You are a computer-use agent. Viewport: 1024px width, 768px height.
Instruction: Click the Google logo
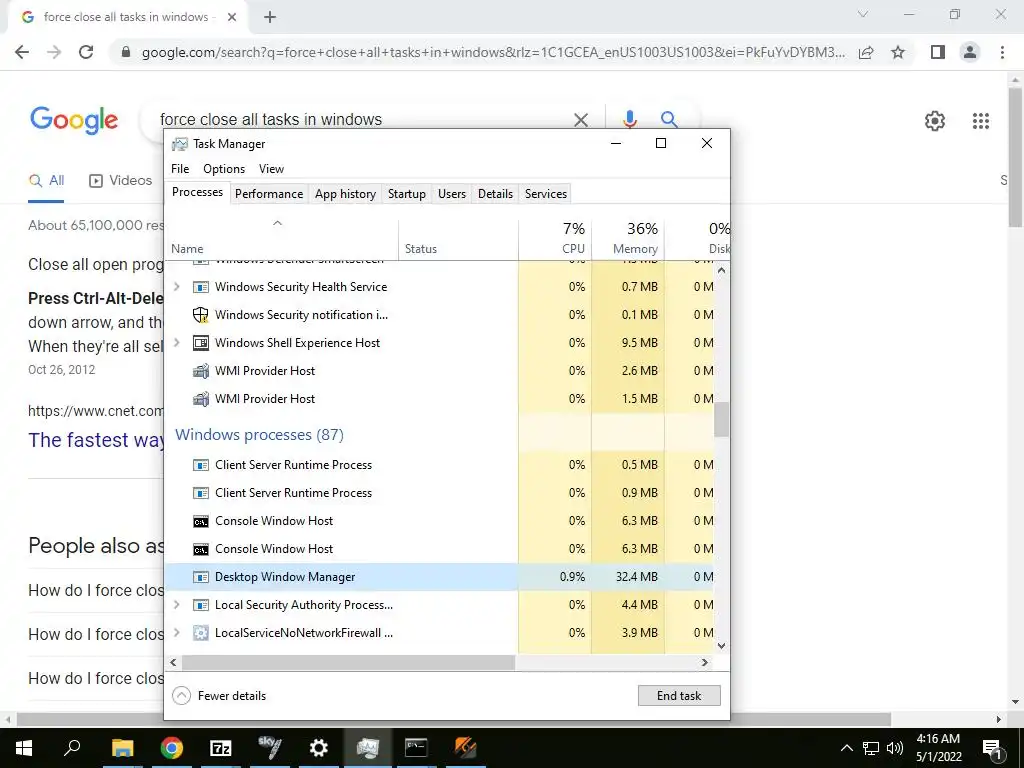click(x=74, y=120)
